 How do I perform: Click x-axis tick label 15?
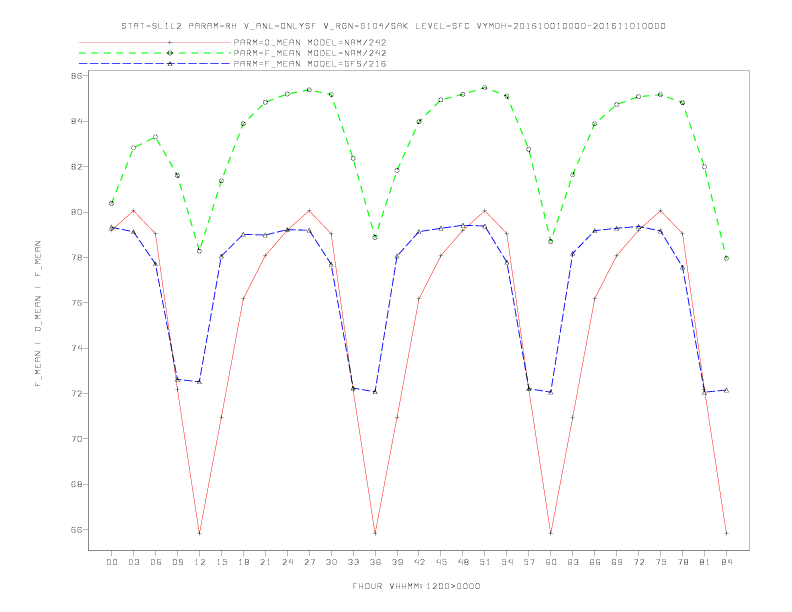tap(221, 562)
